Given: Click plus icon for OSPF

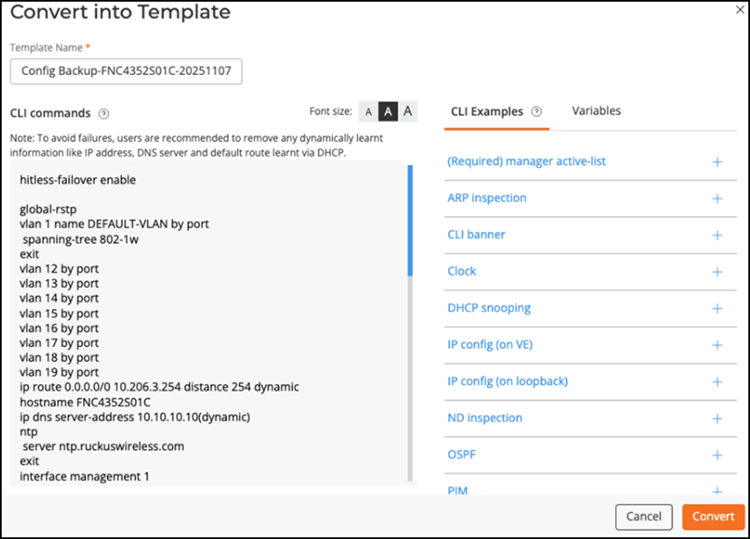Looking at the screenshot, I should (716, 455).
